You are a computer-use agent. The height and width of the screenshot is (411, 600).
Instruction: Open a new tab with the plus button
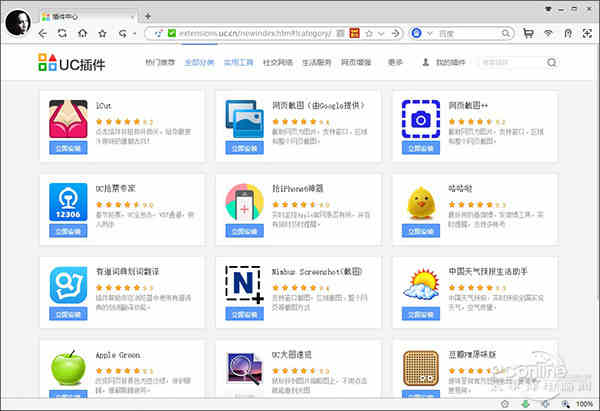click(x=148, y=16)
